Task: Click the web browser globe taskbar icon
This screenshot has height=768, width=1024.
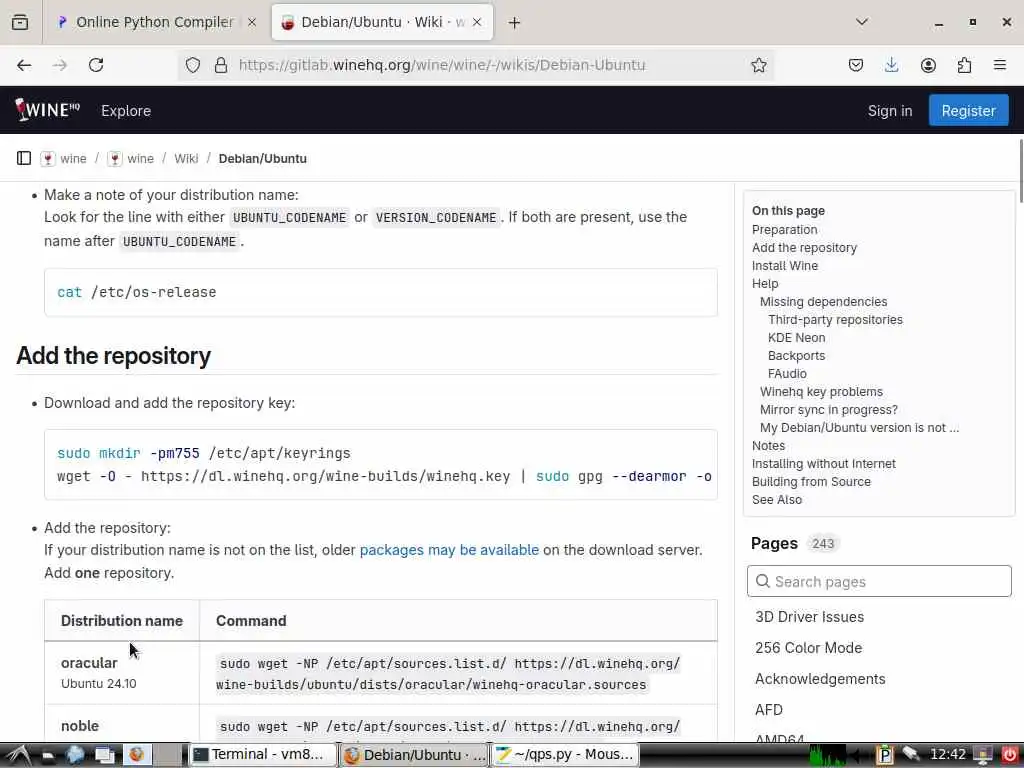Action: click(75, 755)
